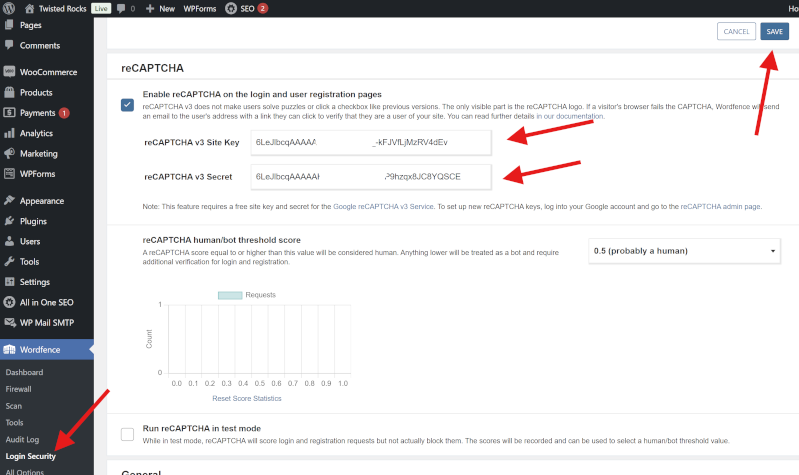Open Wordfence All Options submenu
799x475 pixels.
click(24, 472)
